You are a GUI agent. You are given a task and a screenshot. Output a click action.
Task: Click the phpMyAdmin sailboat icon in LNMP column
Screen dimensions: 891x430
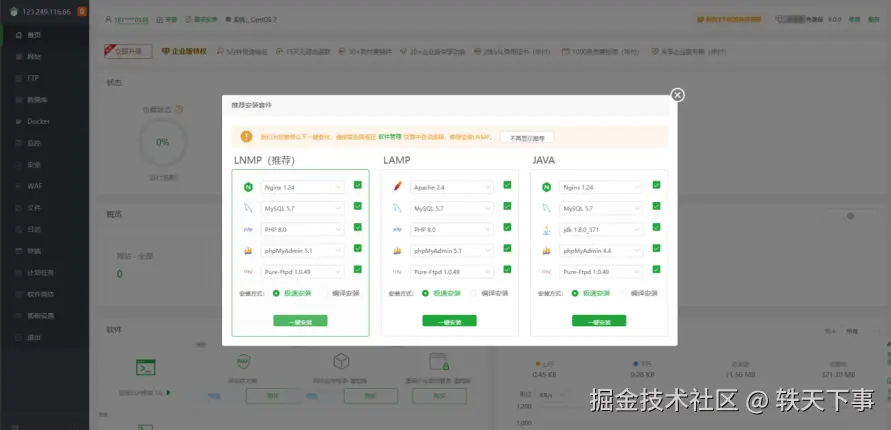[x=248, y=251]
